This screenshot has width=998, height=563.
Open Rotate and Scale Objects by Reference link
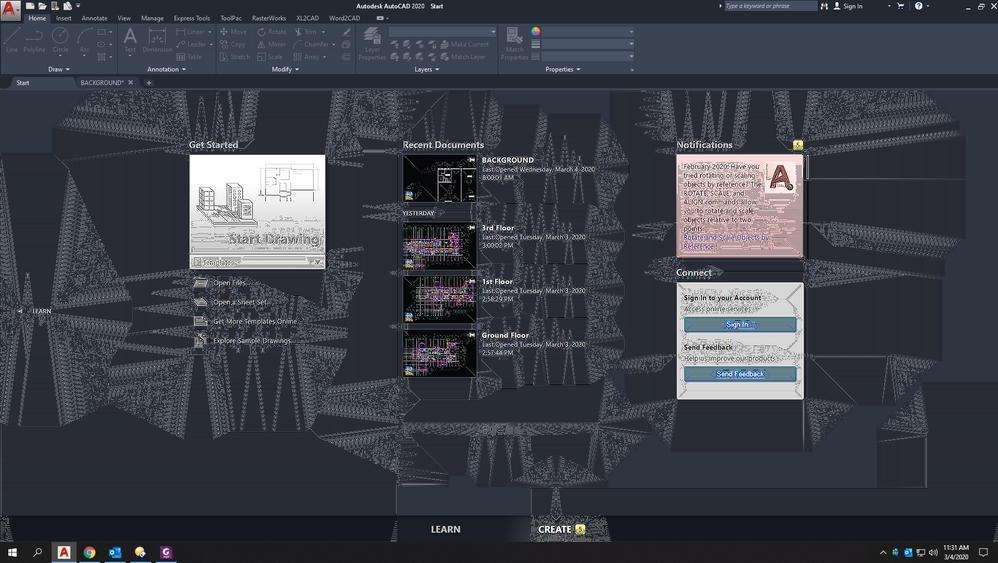(x=726, y=242)
